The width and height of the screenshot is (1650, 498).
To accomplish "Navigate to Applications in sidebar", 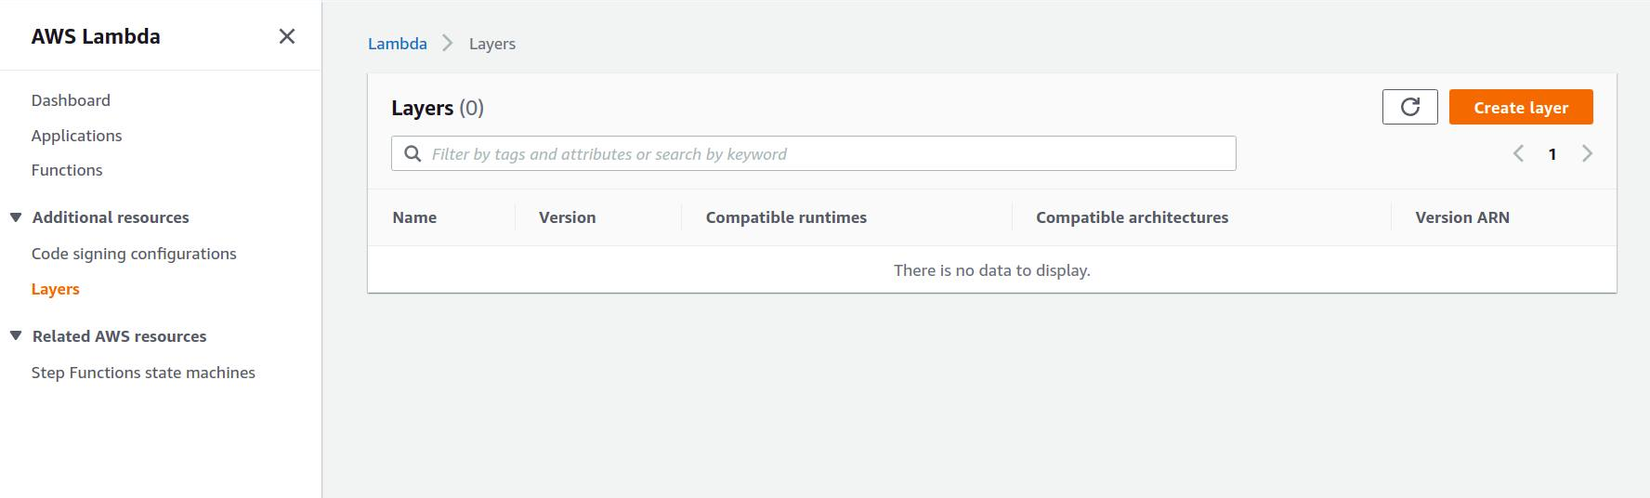I will pos(76,135).
